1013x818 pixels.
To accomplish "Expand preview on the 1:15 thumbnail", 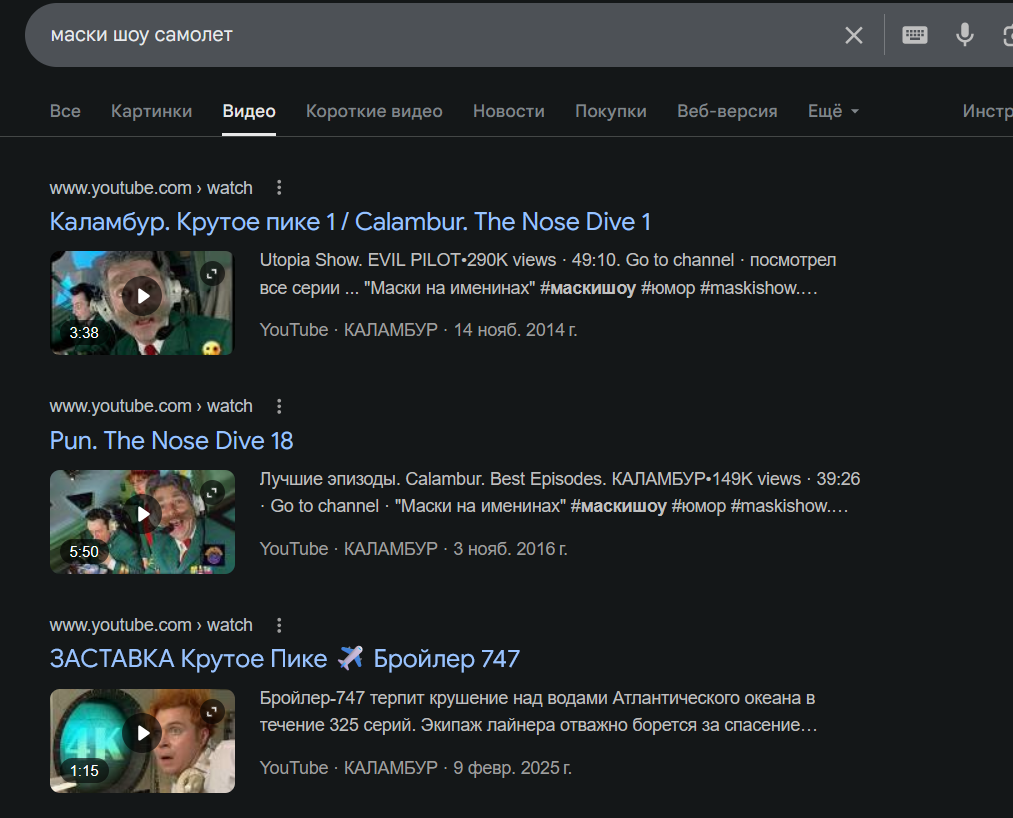I will click(x=212, y=712).
